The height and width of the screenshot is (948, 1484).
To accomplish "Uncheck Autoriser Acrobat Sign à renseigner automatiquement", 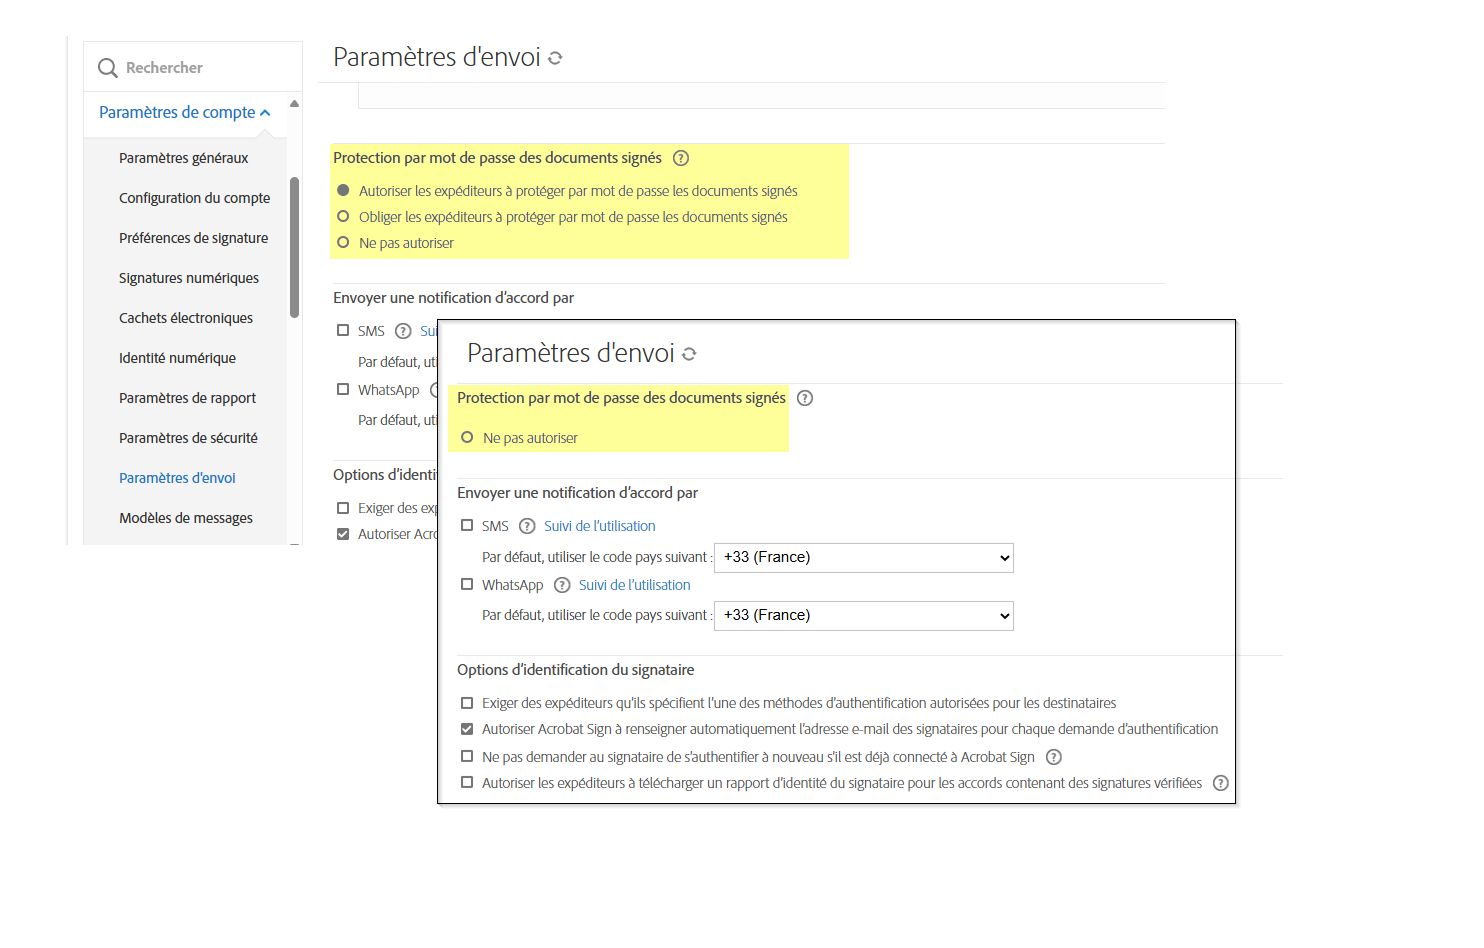I will (x=467, y=729).
